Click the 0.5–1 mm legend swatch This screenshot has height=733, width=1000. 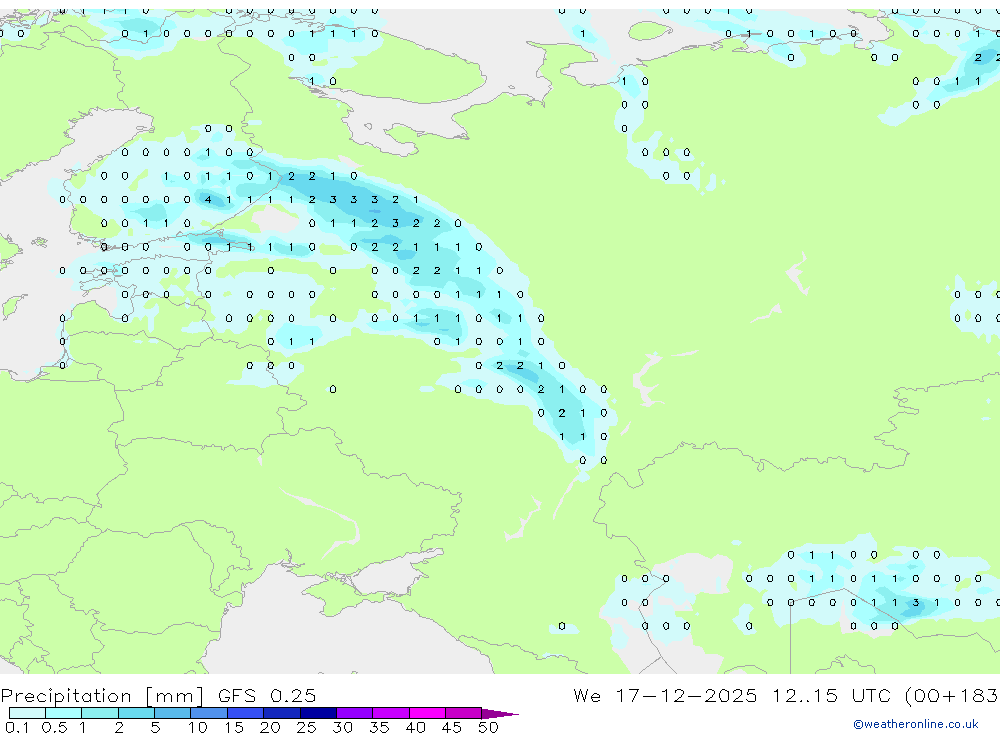[x=64, y=713]
